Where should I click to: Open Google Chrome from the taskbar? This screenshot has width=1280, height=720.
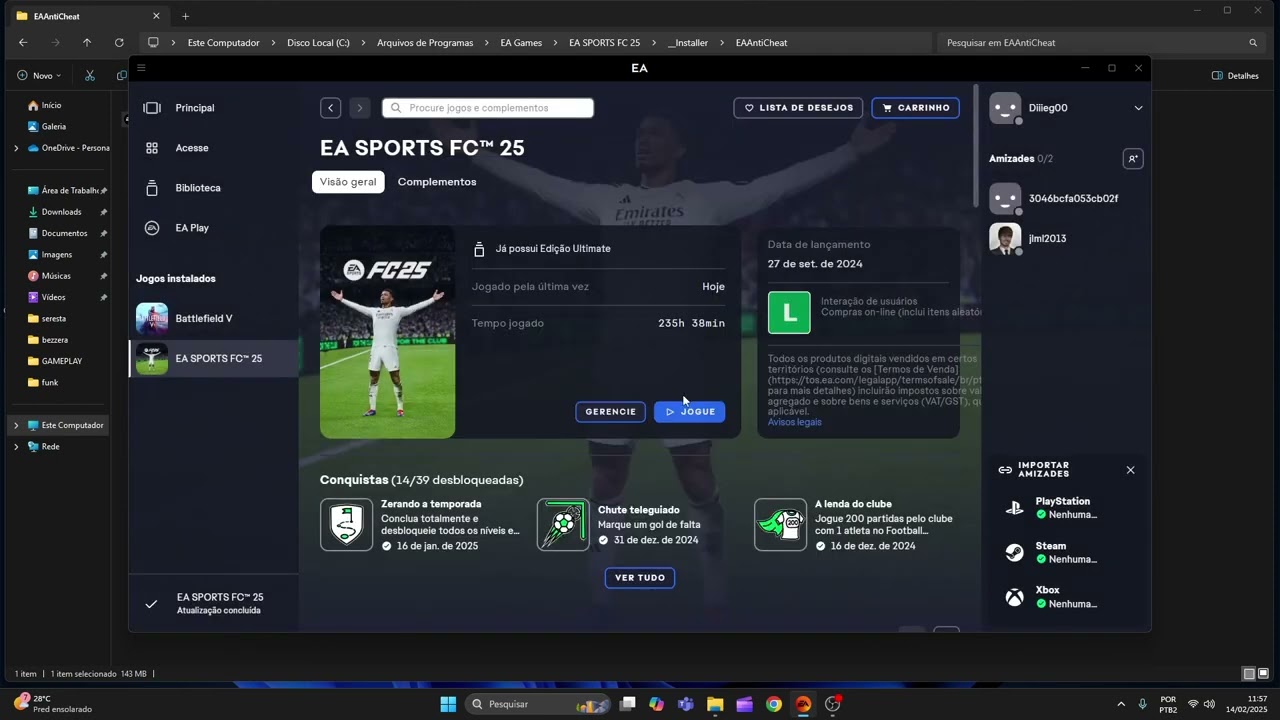point(773,704)
